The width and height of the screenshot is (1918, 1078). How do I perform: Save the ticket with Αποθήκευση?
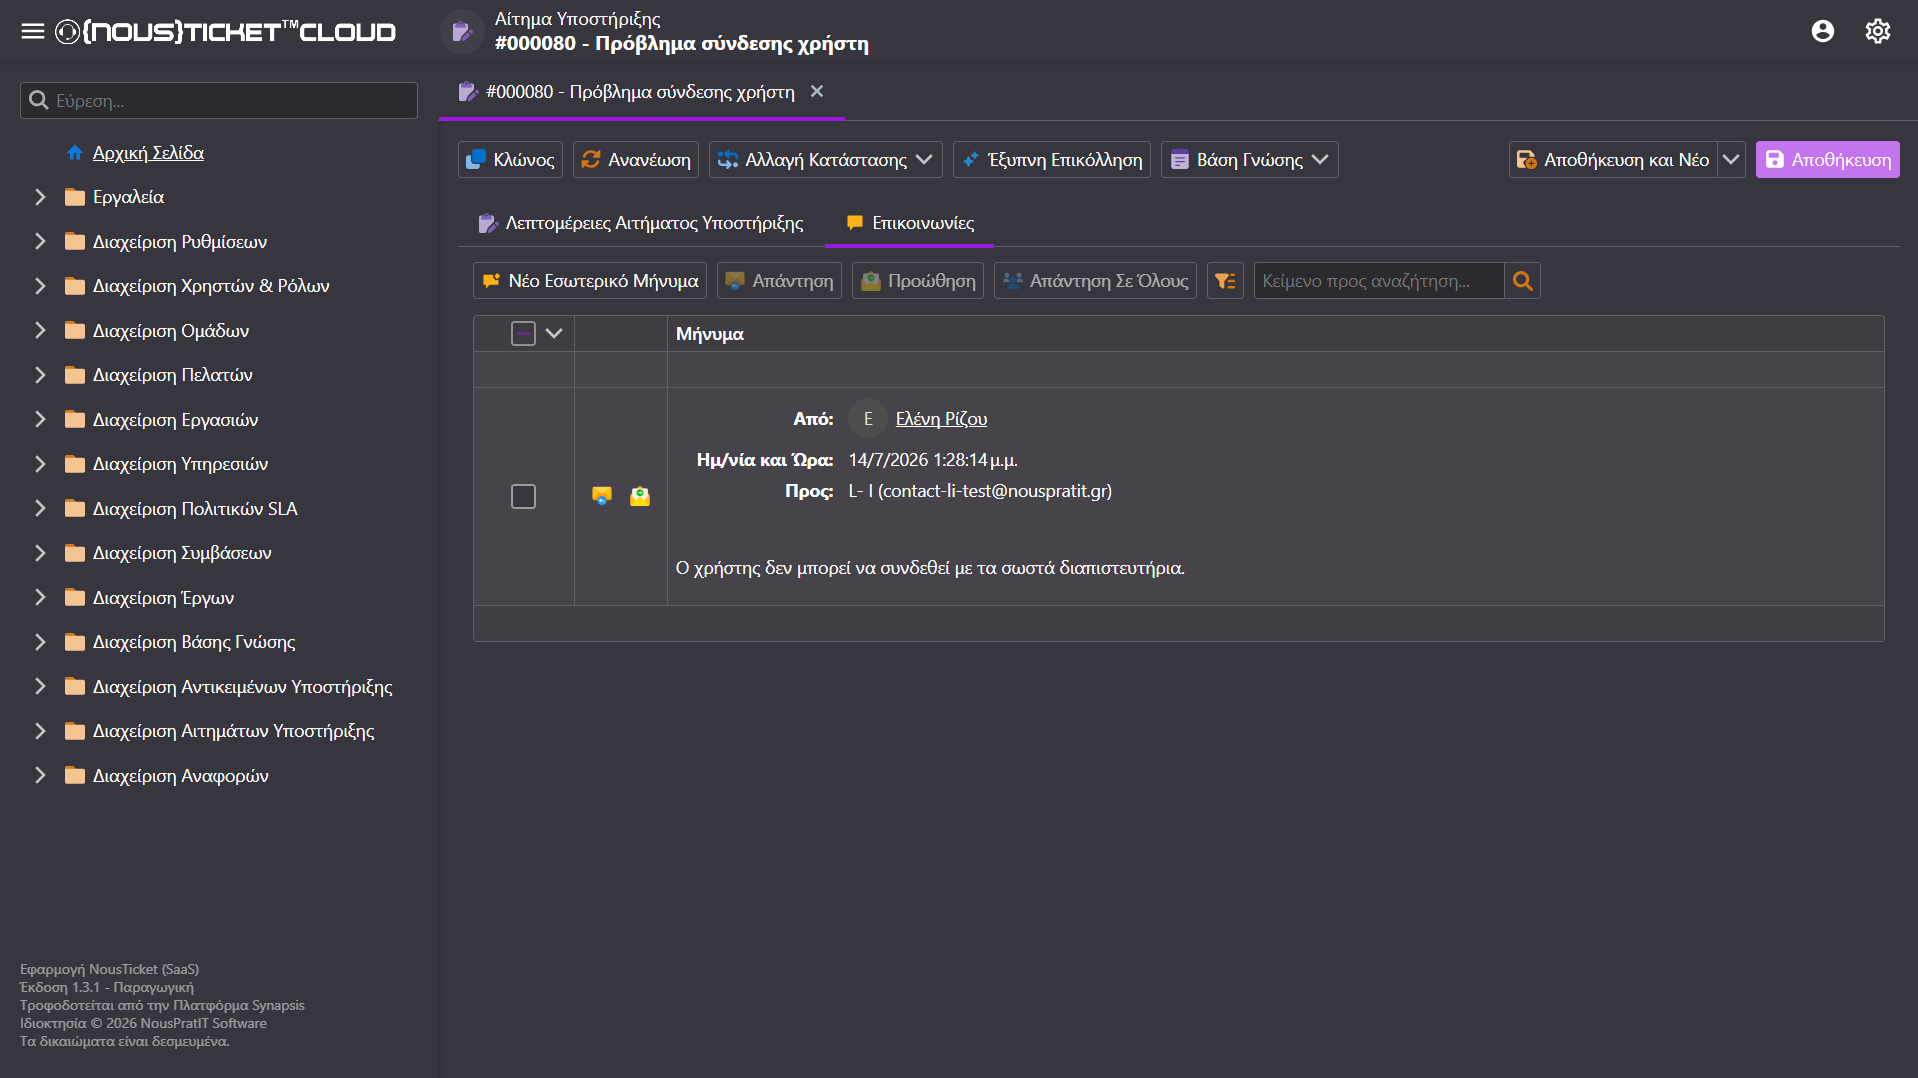pyautogui.click(x=1827, y=160)
